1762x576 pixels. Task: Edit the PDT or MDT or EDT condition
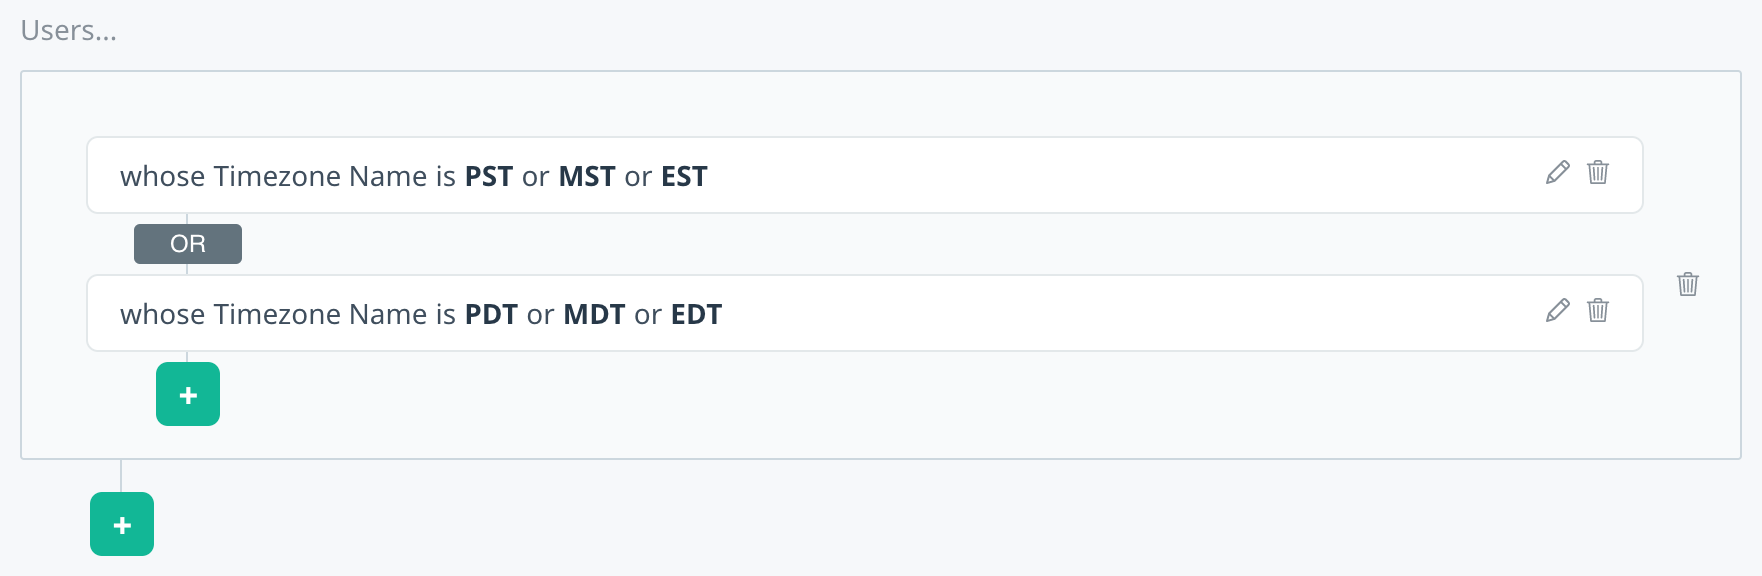click(x=1557, y=310)
